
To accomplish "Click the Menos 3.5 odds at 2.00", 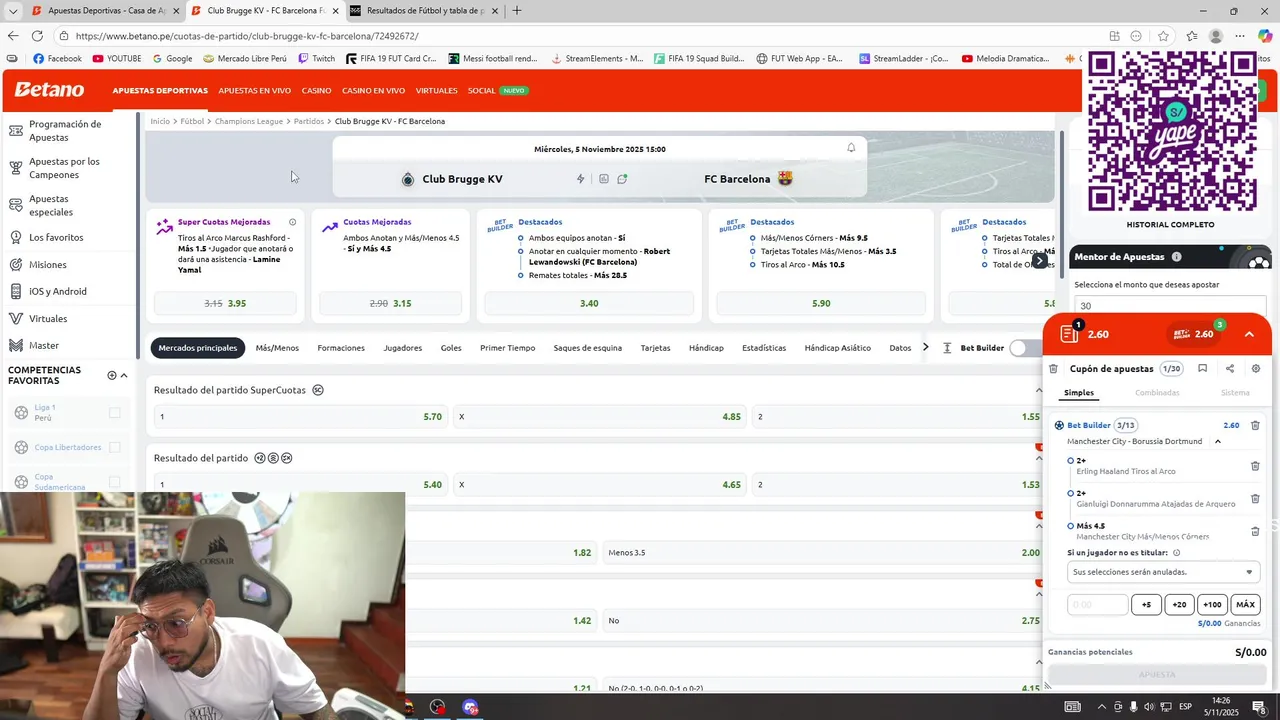I will pyautogui.click(x=825, y=552).
